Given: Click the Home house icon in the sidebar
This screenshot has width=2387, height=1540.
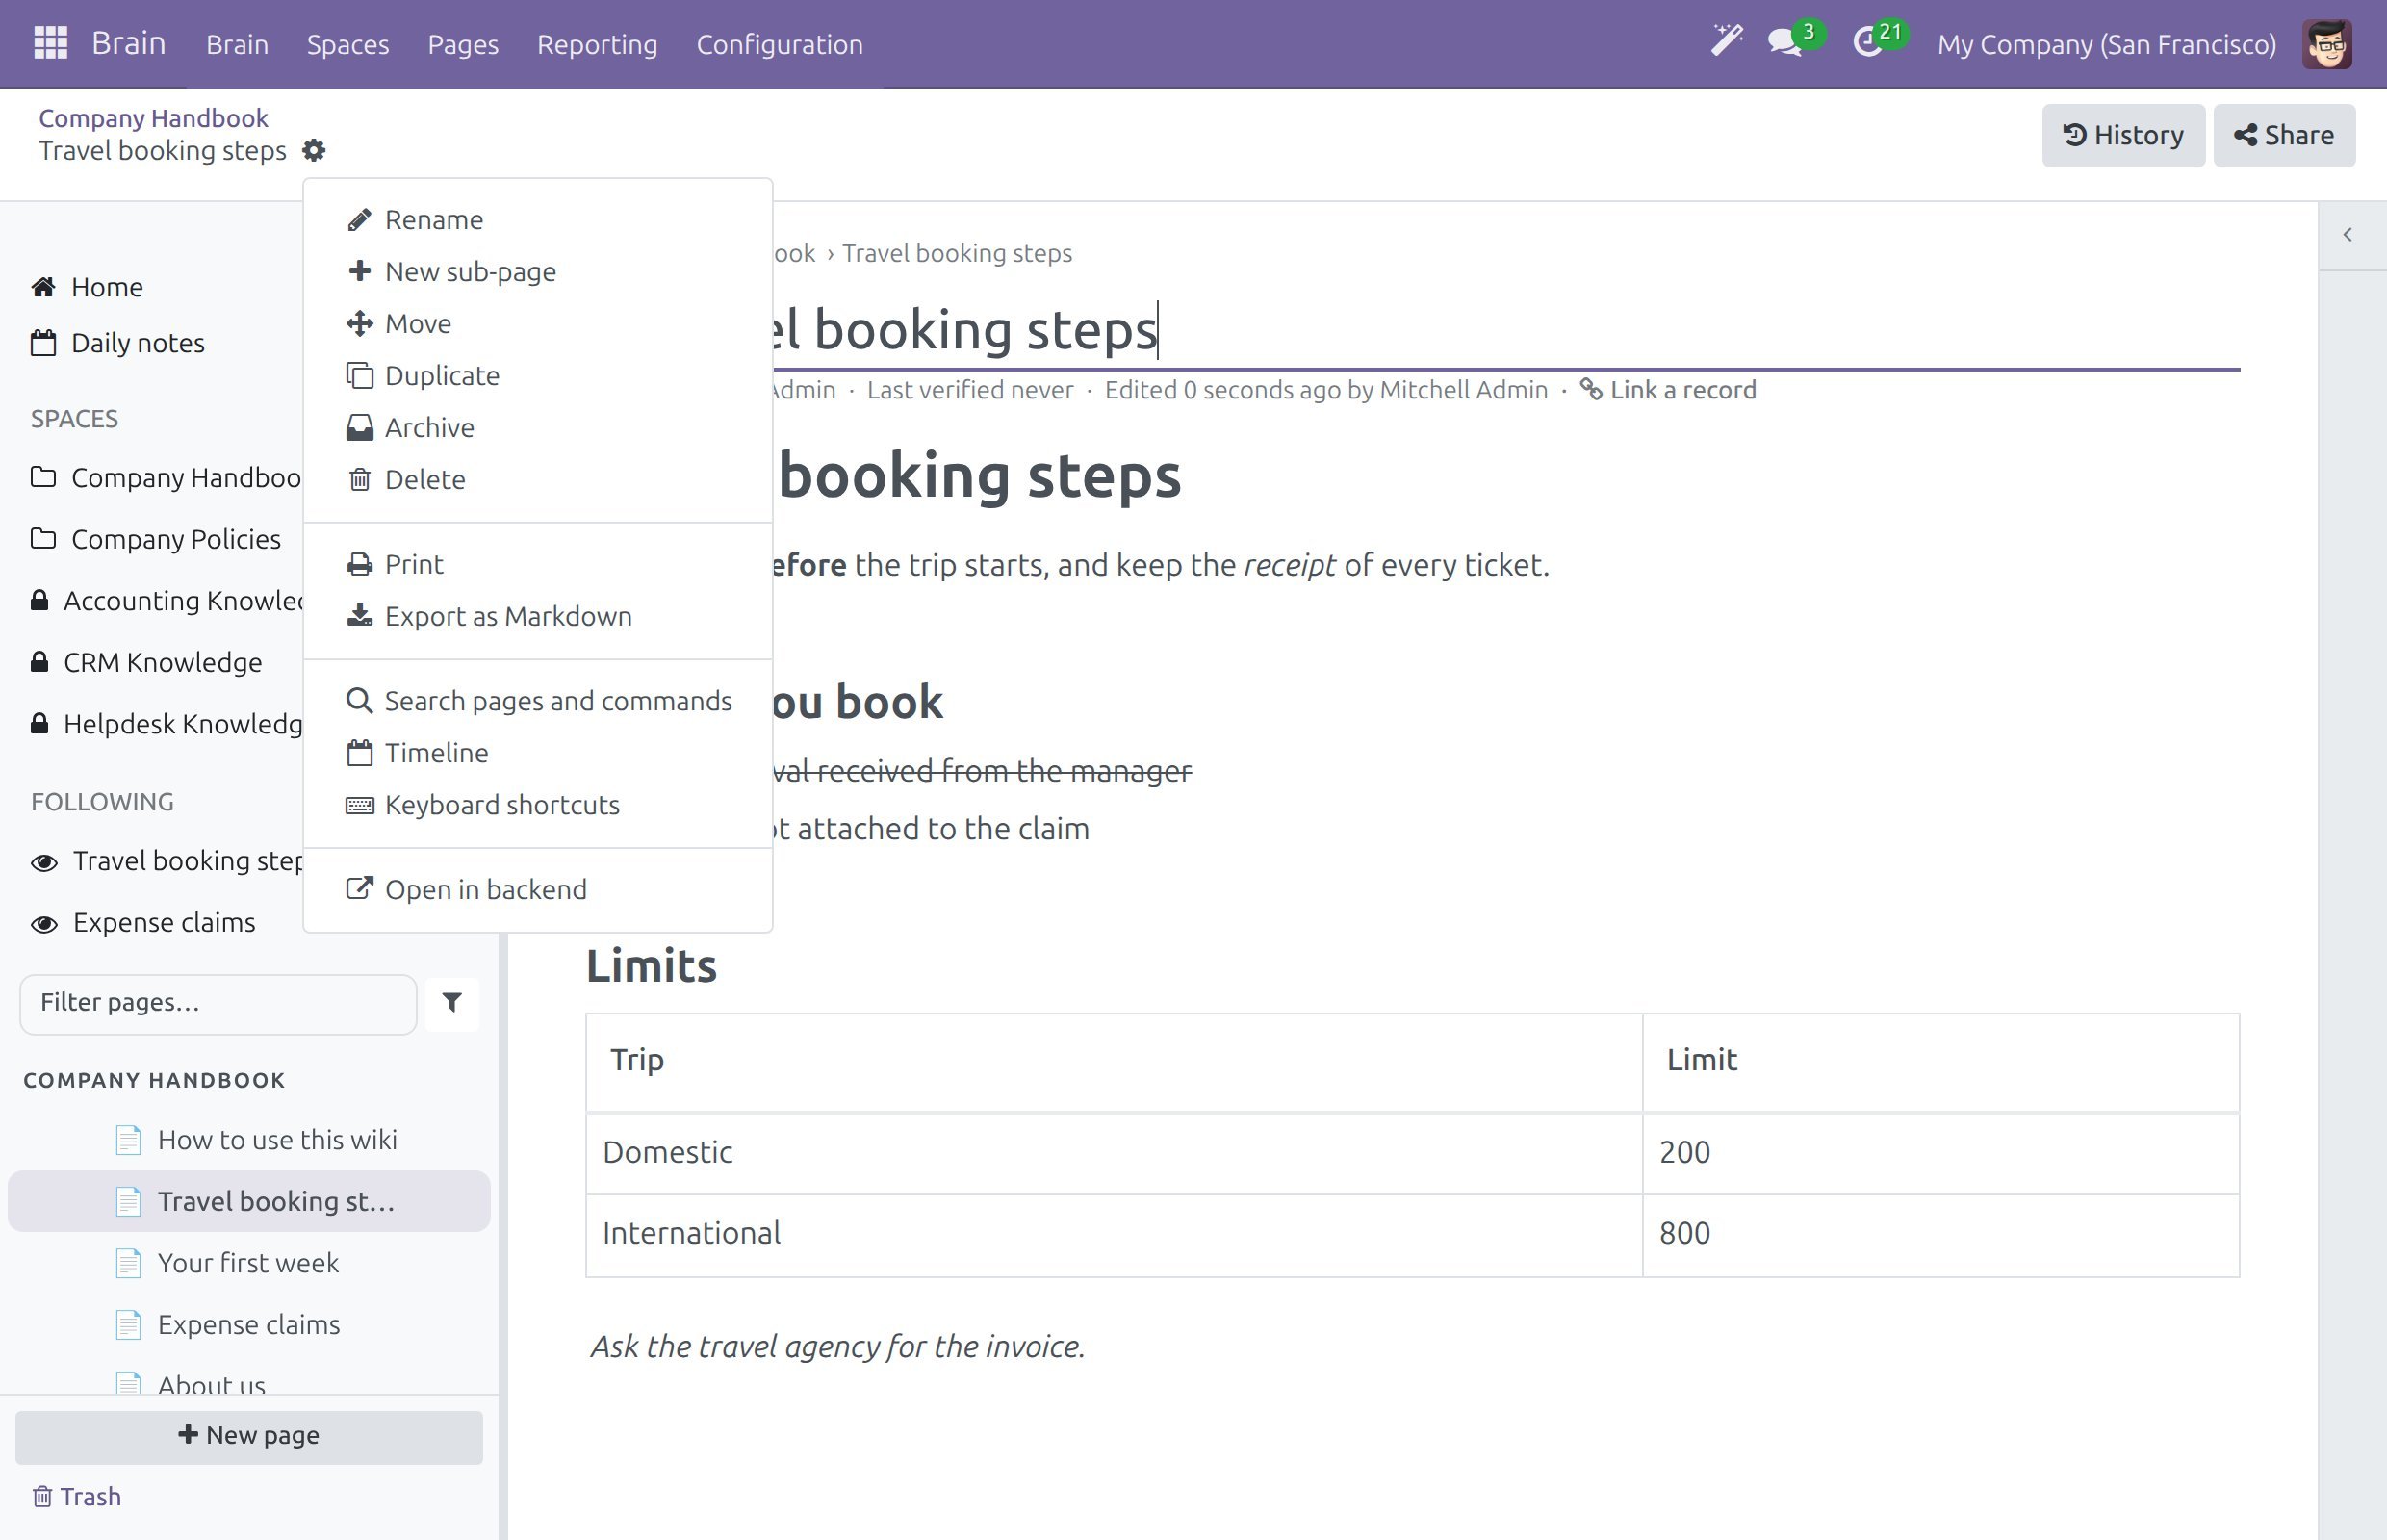Looking at the screenshot, I should click(x=43, y=287).
